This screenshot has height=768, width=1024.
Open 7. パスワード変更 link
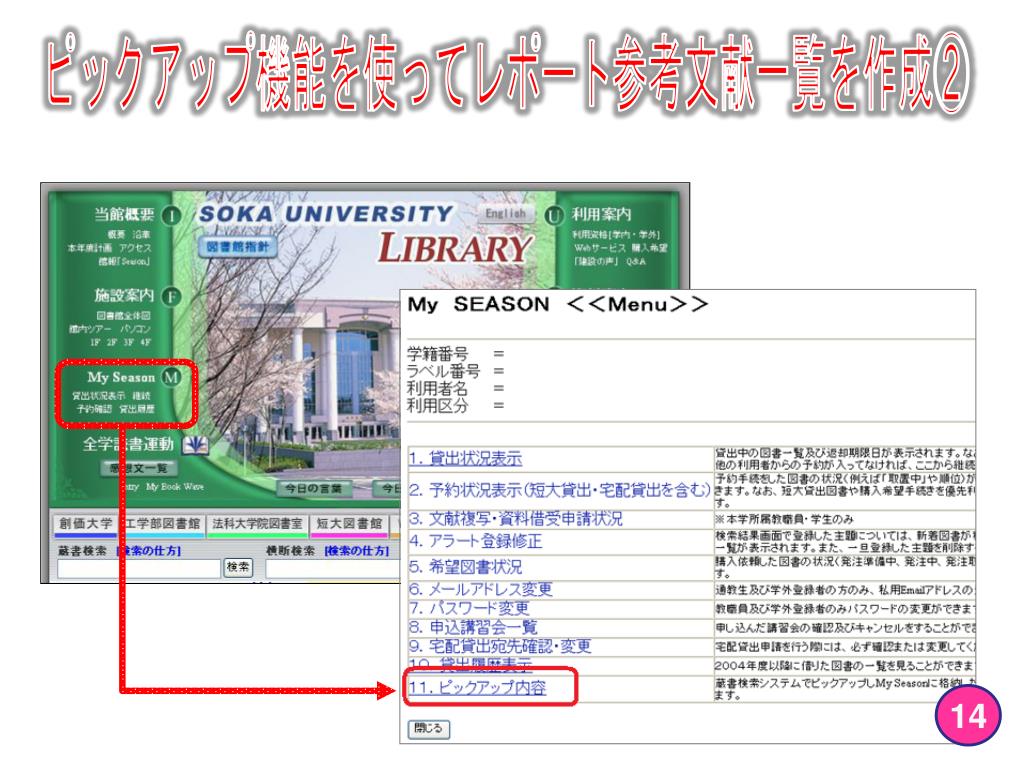coord(469,609)
